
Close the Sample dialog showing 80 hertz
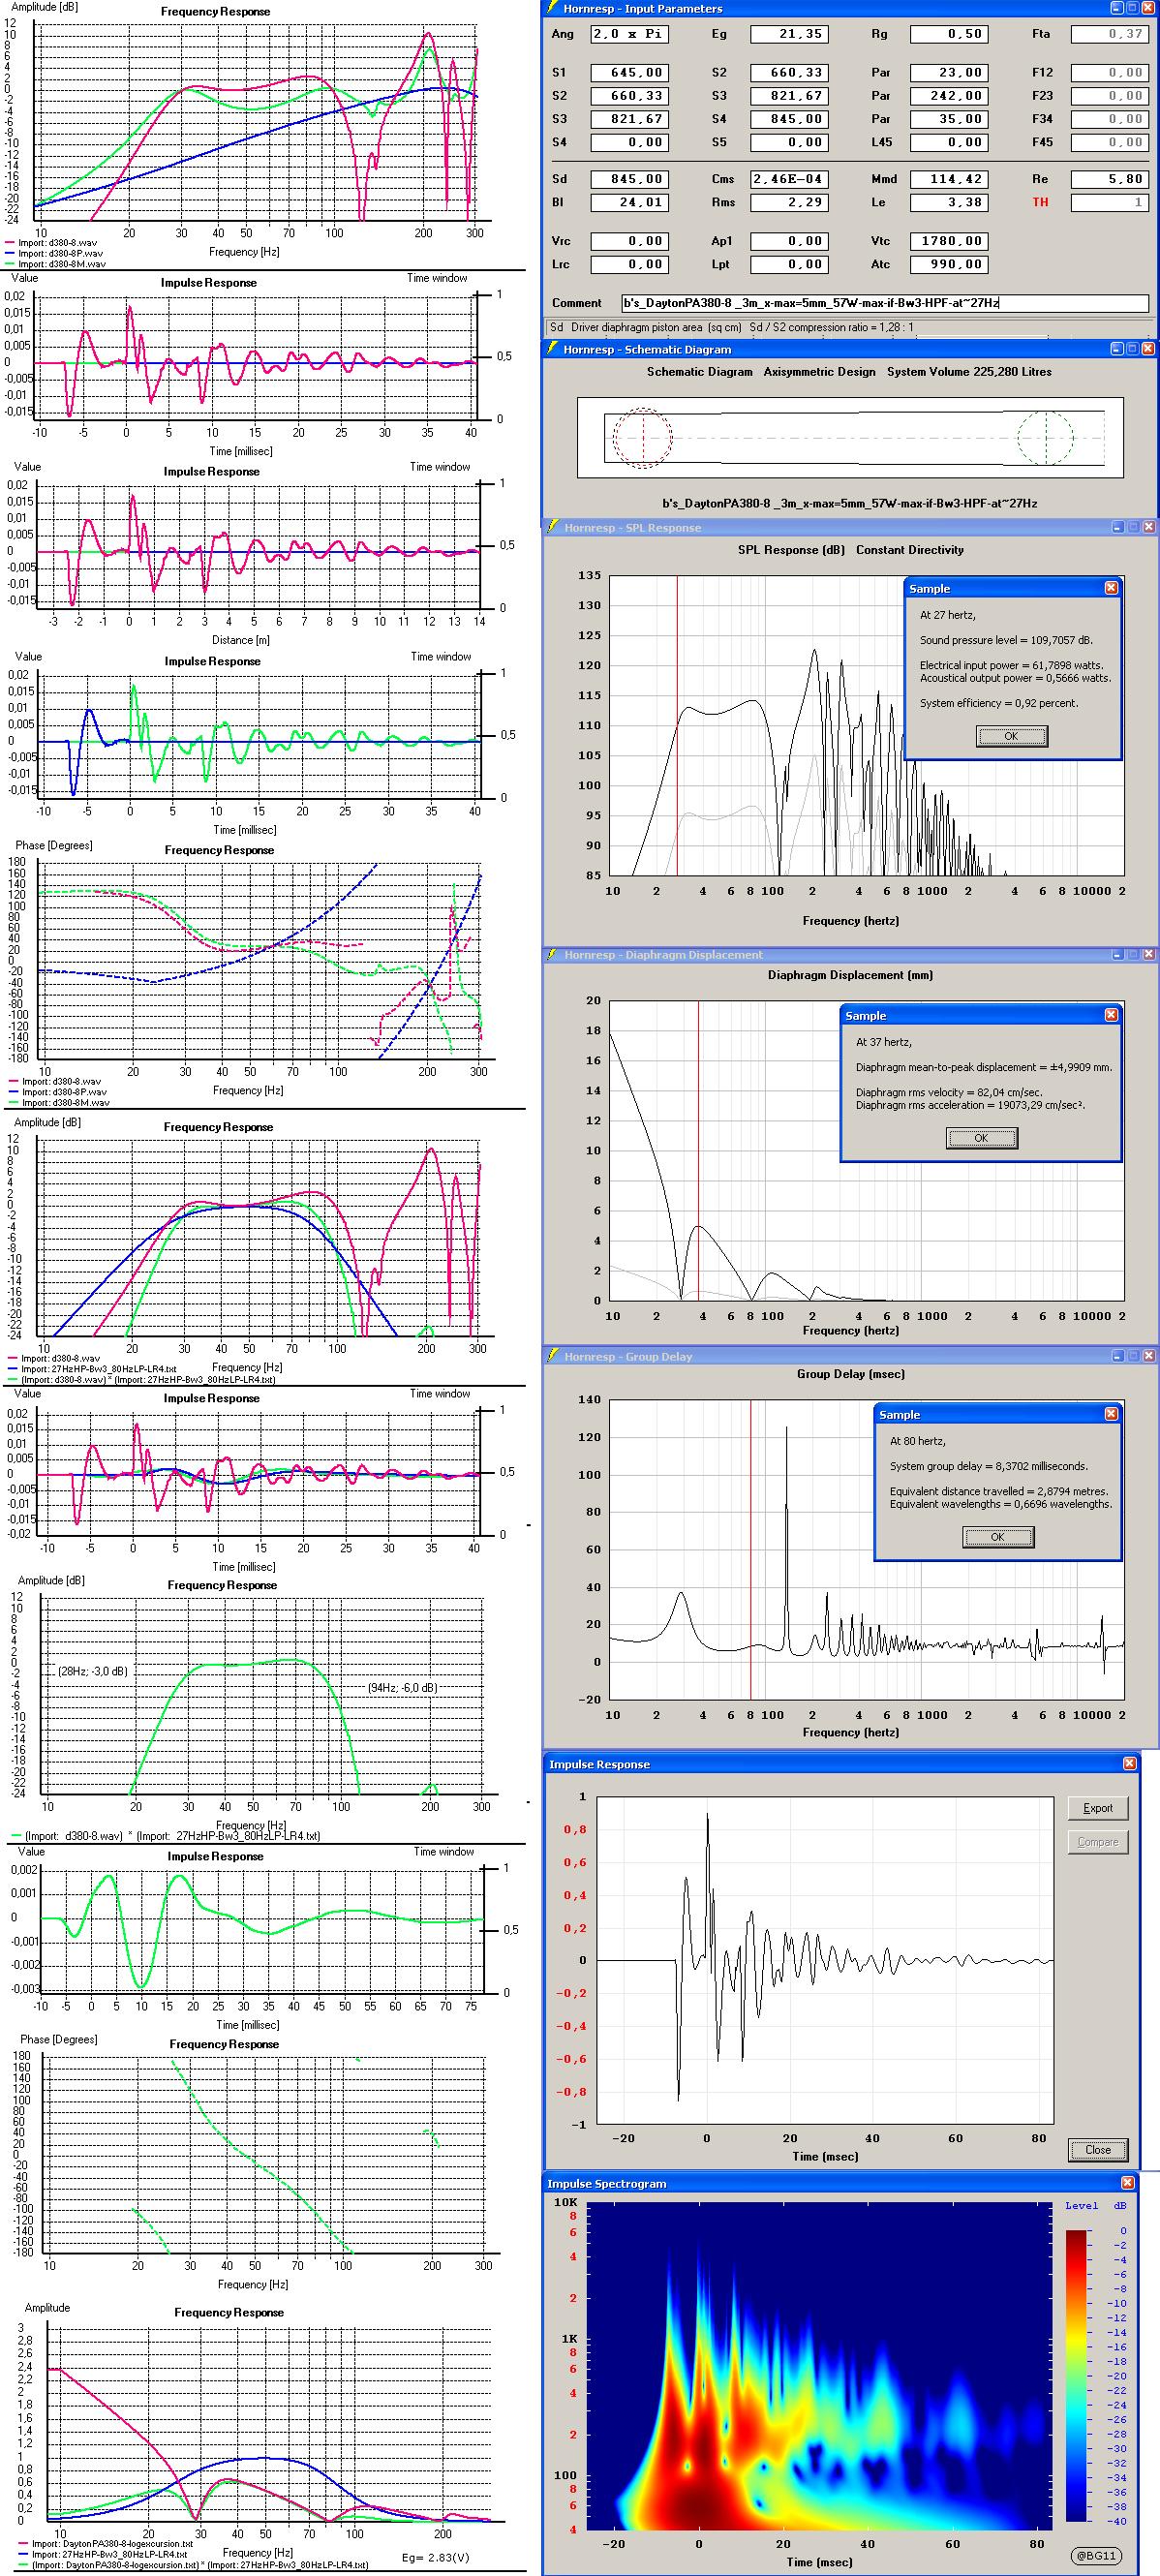tap(1111, 1414)
